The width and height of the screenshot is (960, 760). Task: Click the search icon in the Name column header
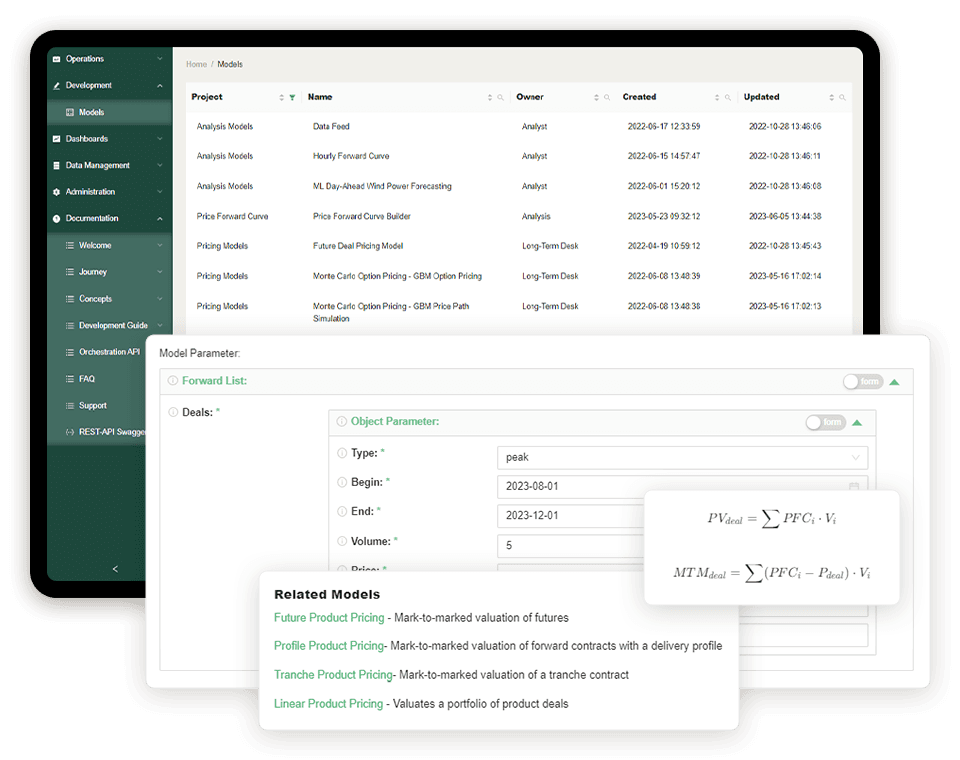tap(500, 97)
